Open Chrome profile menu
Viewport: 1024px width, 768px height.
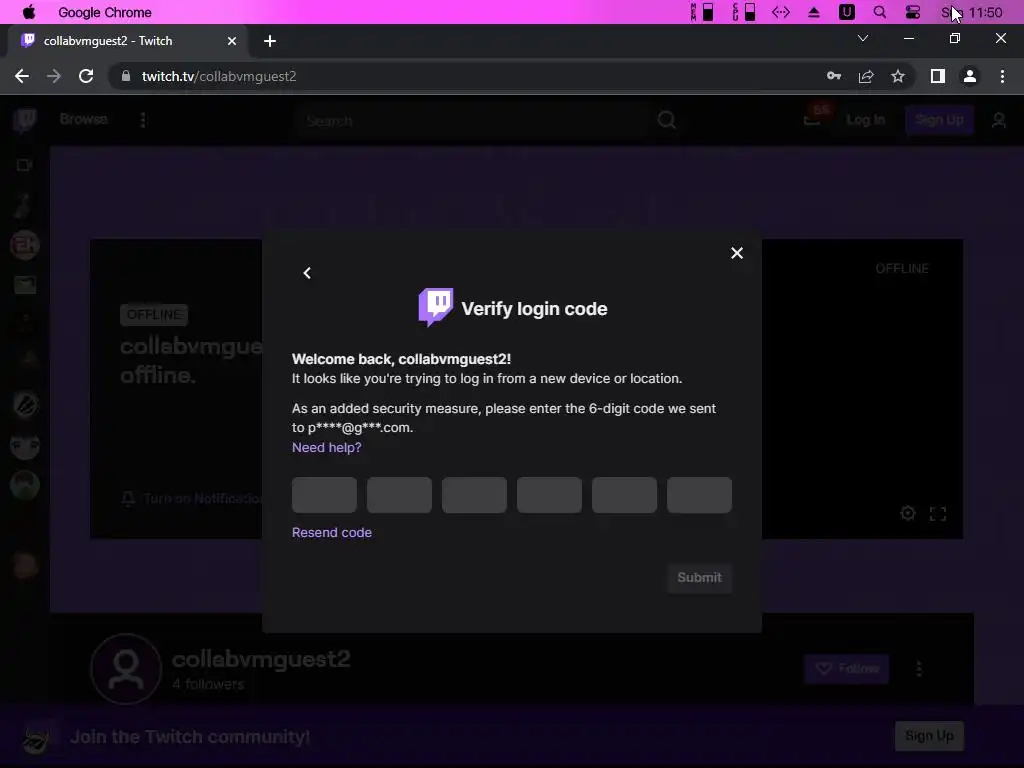click(970, 76)
